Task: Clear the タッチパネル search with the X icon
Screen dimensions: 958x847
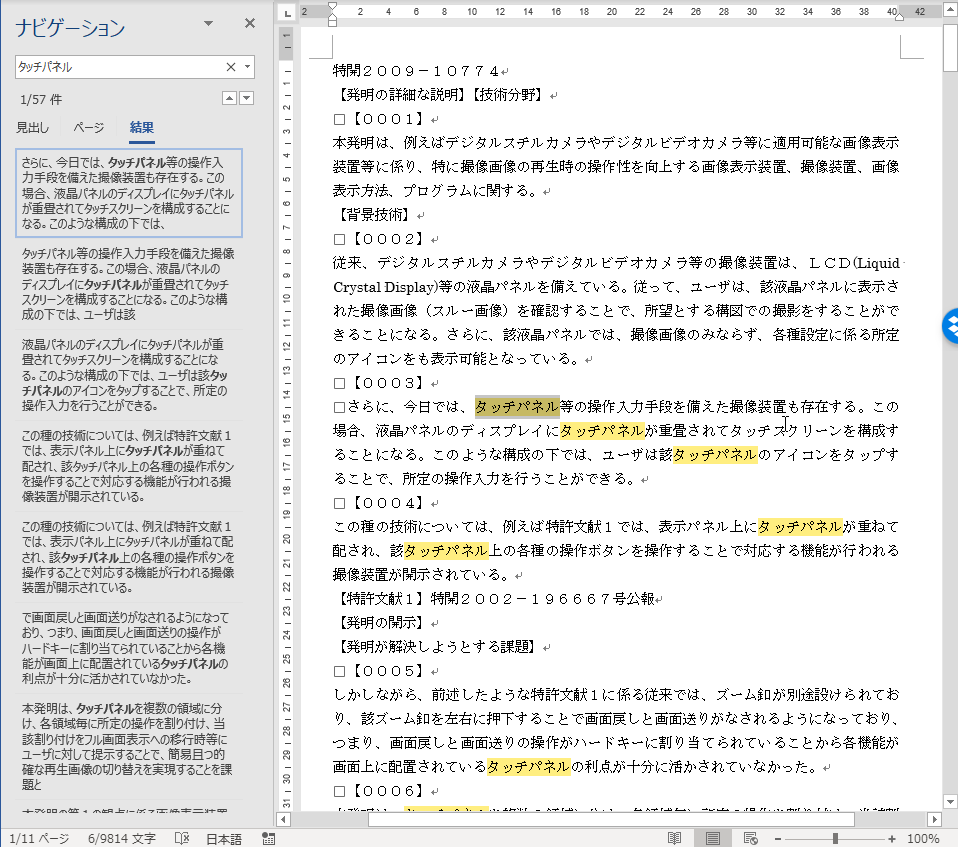Action: (231, 67)
